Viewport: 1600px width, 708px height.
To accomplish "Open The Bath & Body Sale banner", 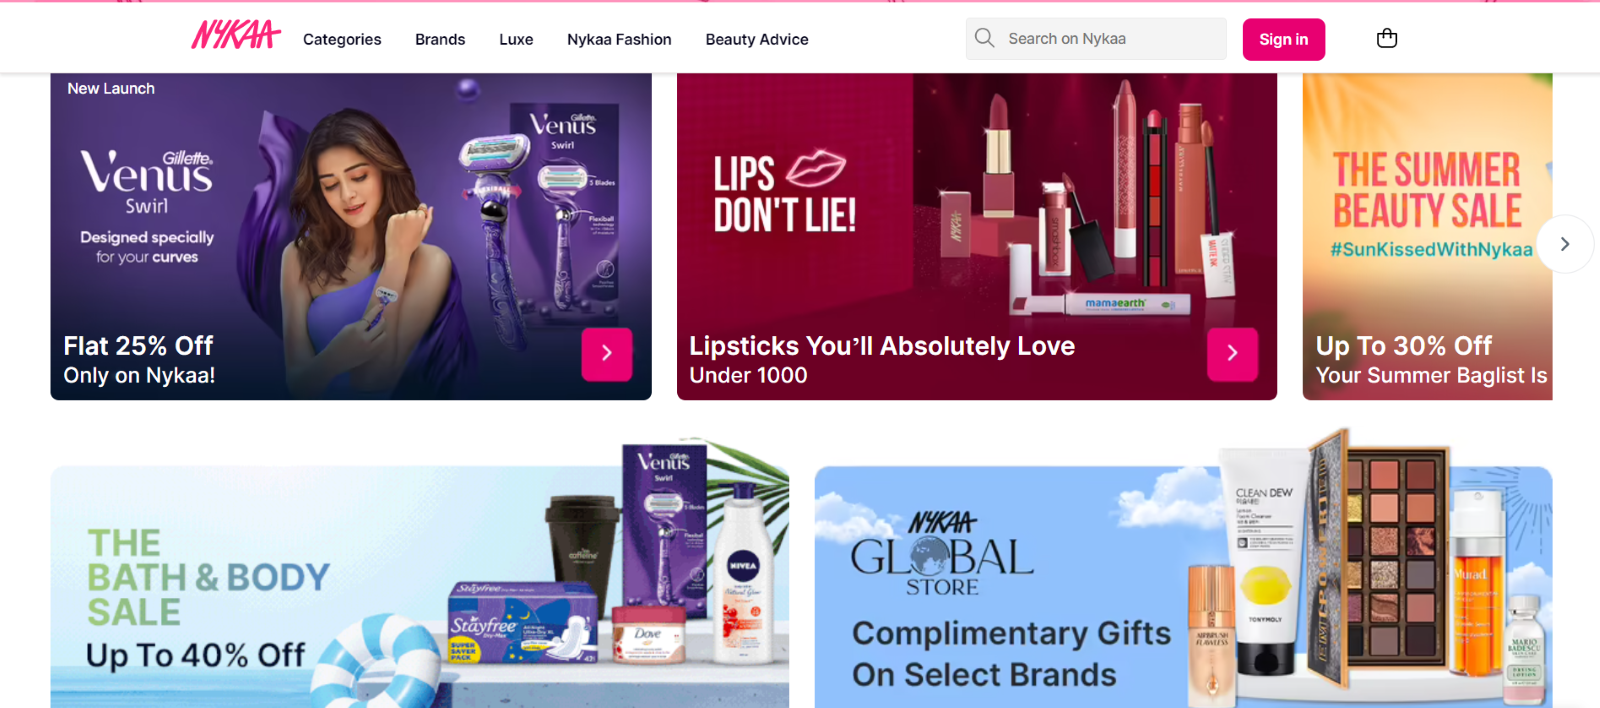I will [420, 586].
